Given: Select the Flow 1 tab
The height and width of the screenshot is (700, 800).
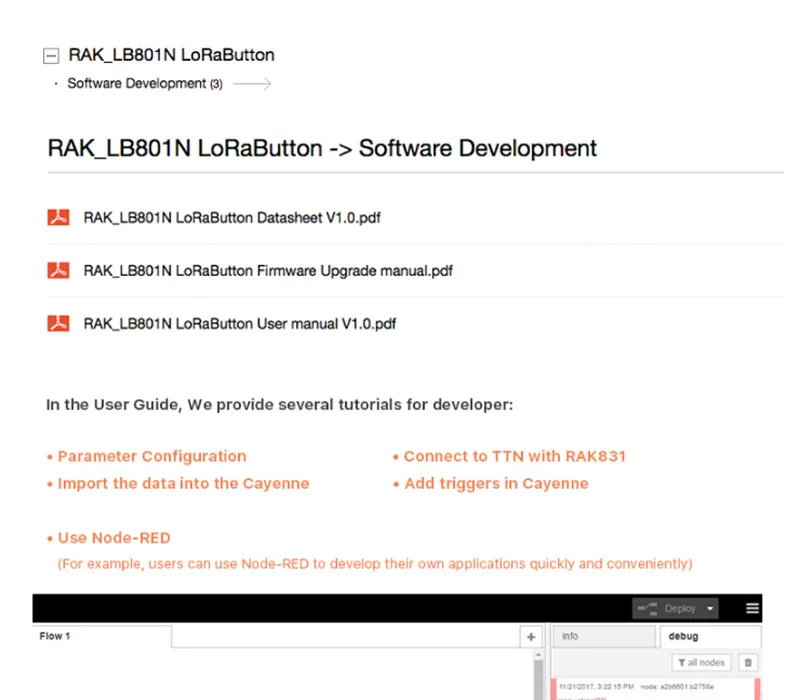Looking at the screenshot, I should tap(102, 636).
